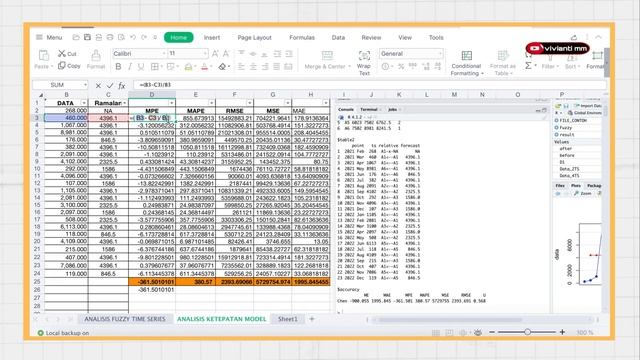Open the ANALISIS FUZZY TIME SERIES sheet
This screenshot has height=360, width=640.
(x=125, y=319)
